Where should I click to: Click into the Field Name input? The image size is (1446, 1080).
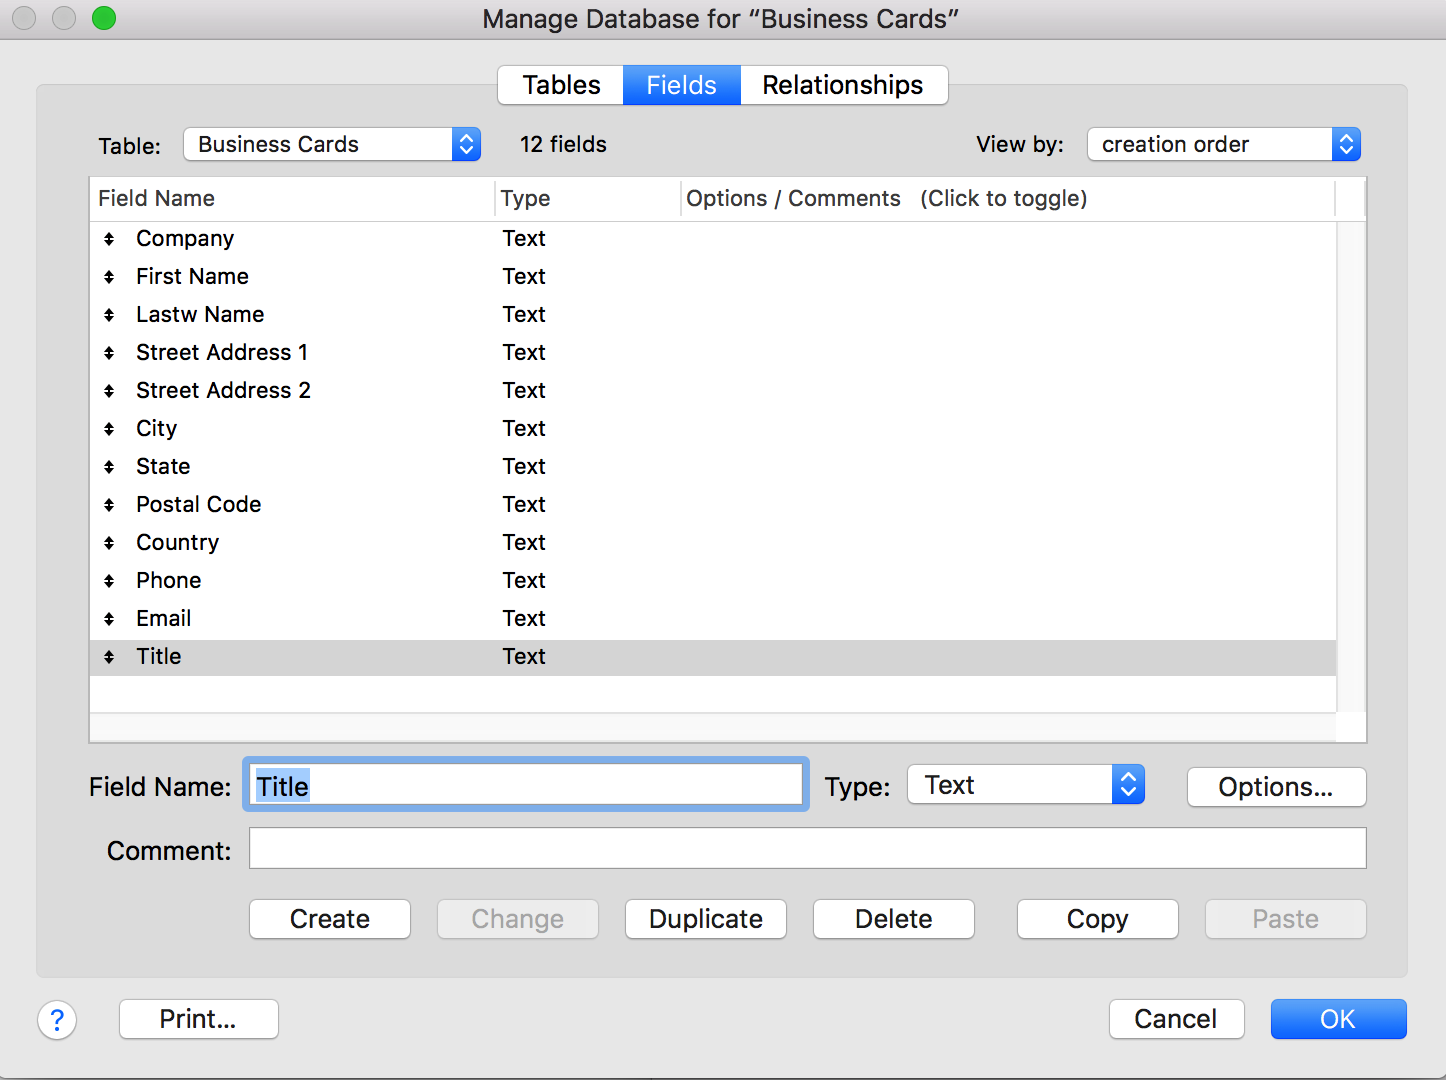tap(526, 785)
